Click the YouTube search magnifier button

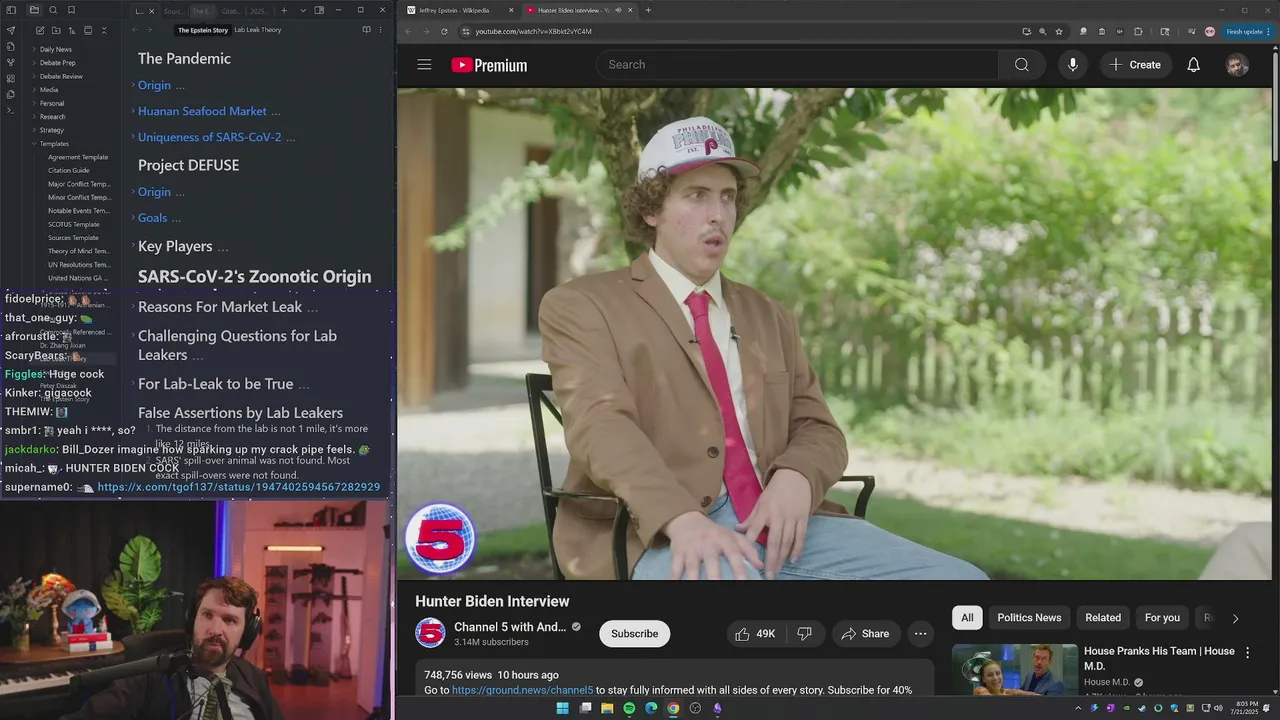tap(1021, 65)
